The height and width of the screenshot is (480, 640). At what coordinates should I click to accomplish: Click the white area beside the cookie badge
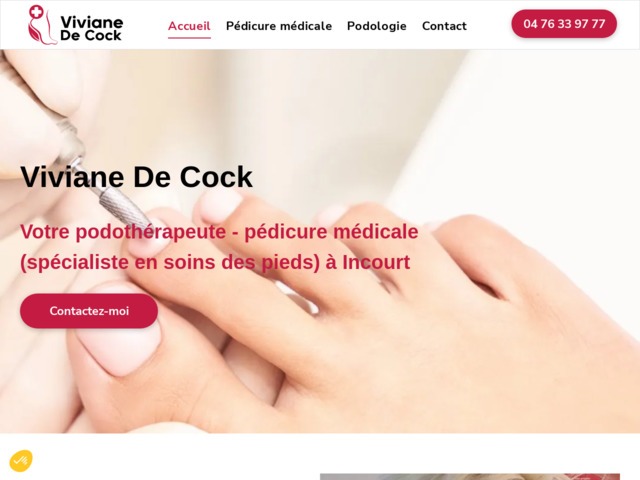163,457
